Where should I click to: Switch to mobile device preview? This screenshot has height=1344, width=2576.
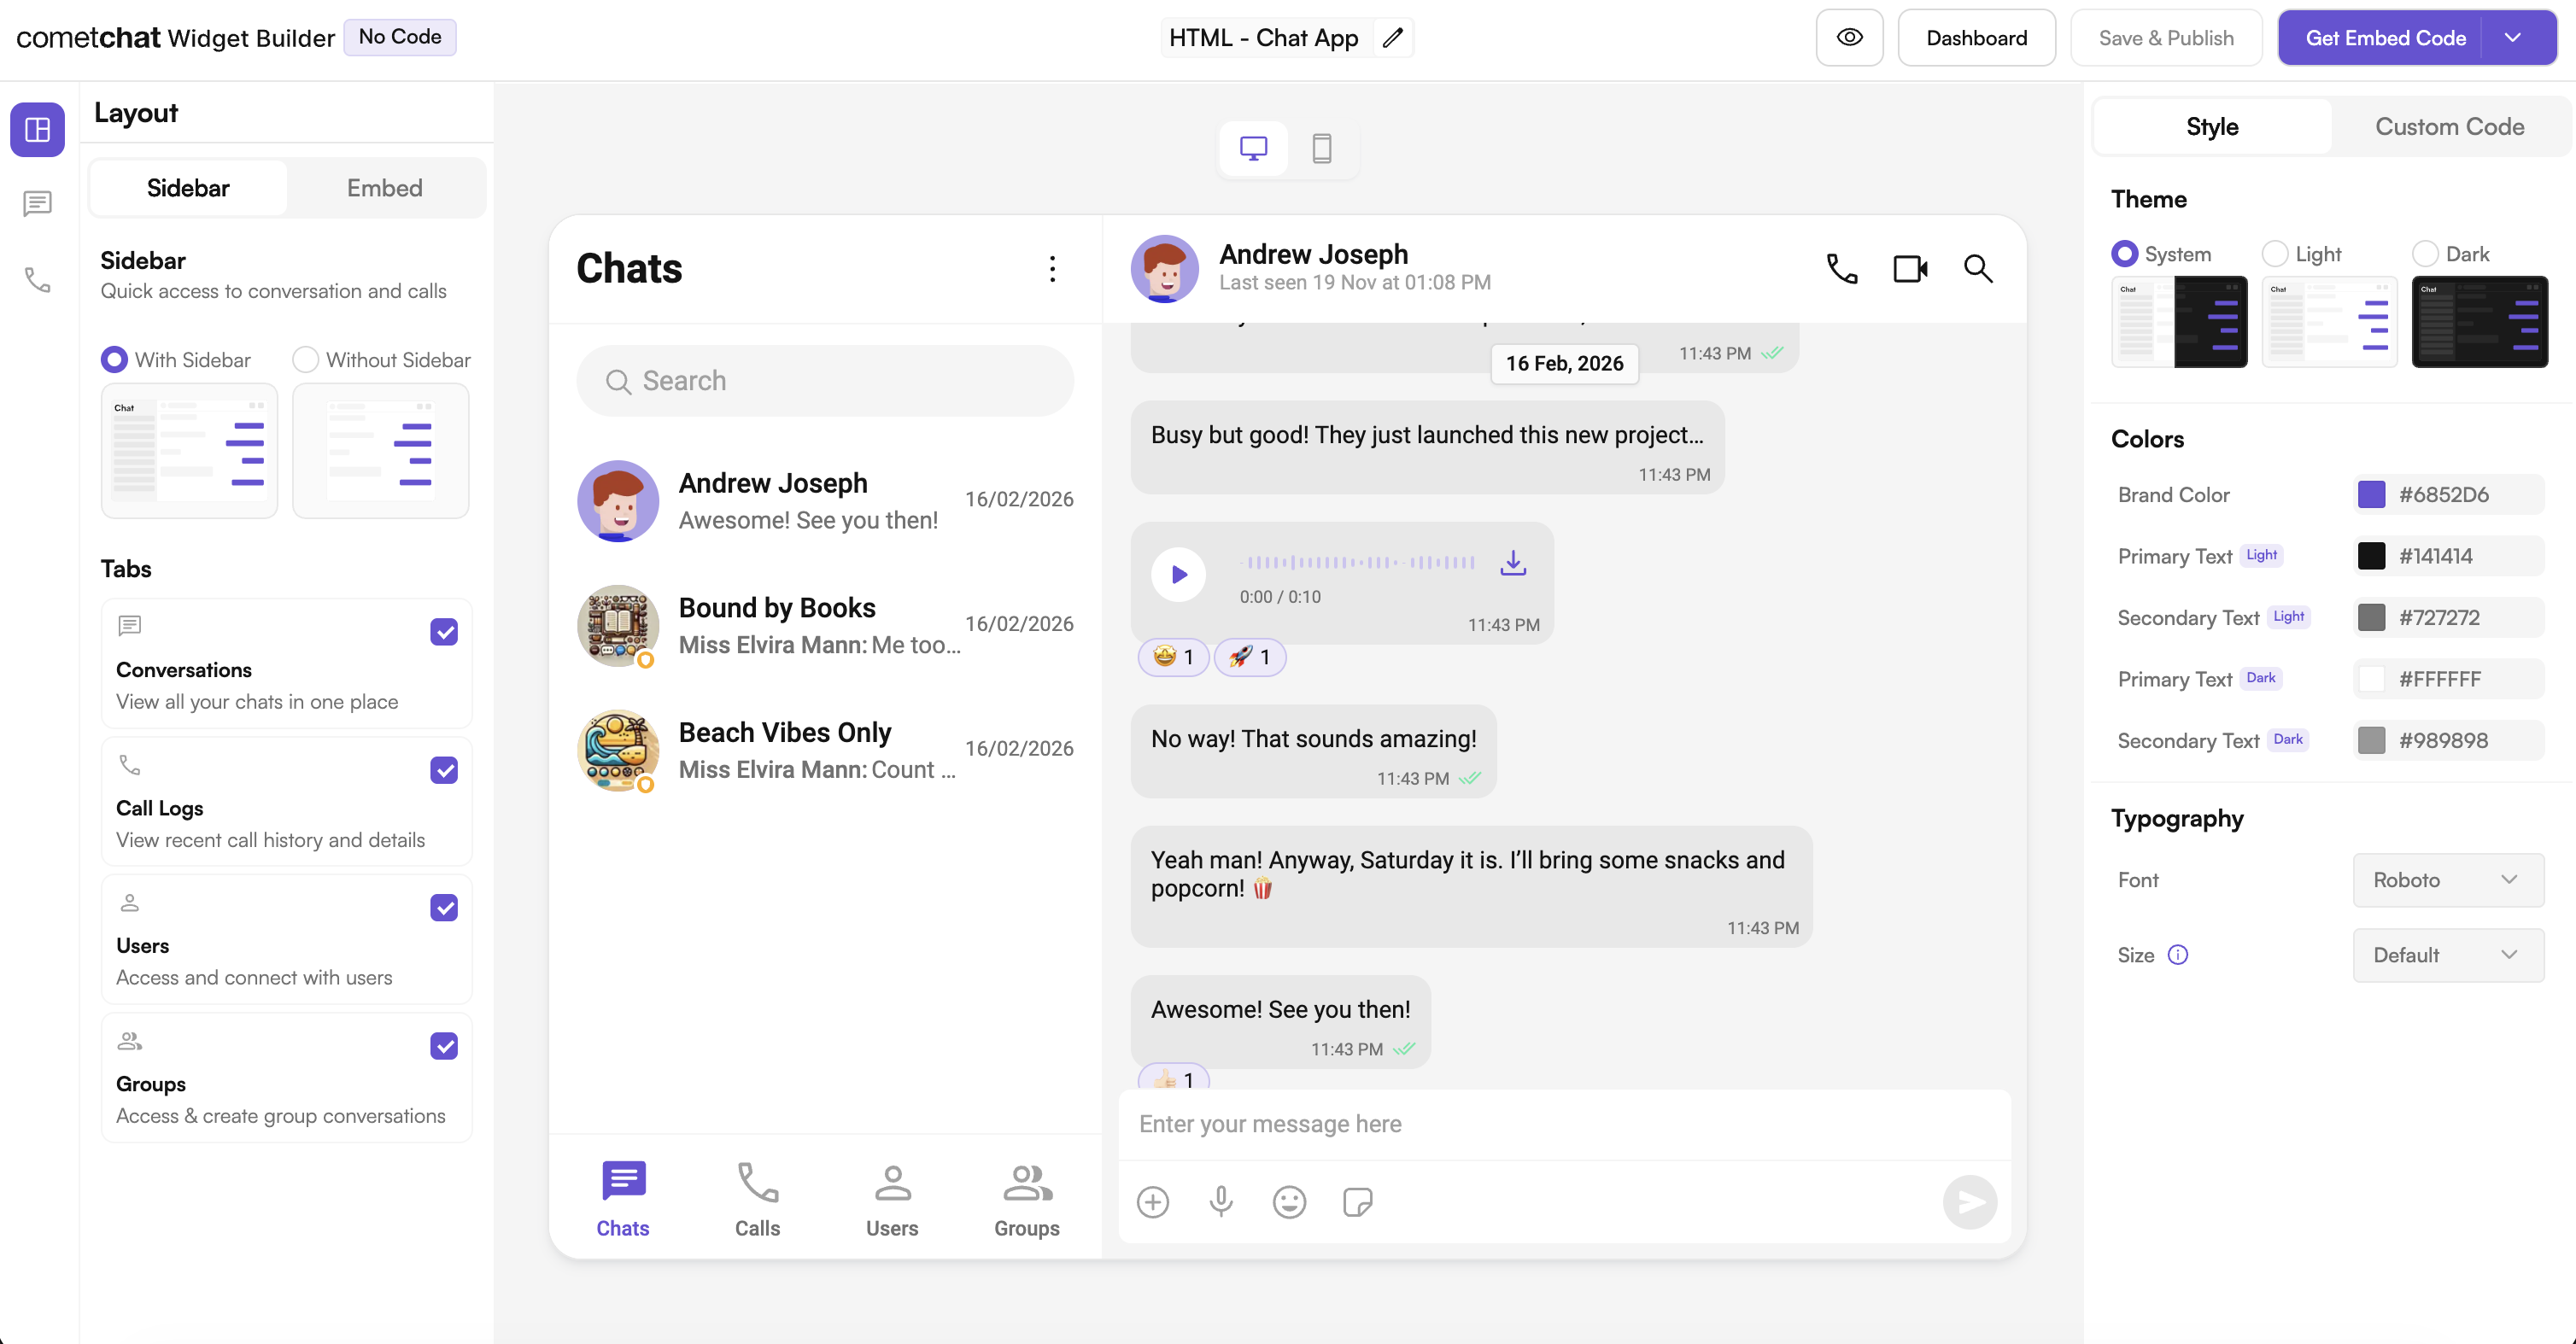click(x=1321, y=148)
